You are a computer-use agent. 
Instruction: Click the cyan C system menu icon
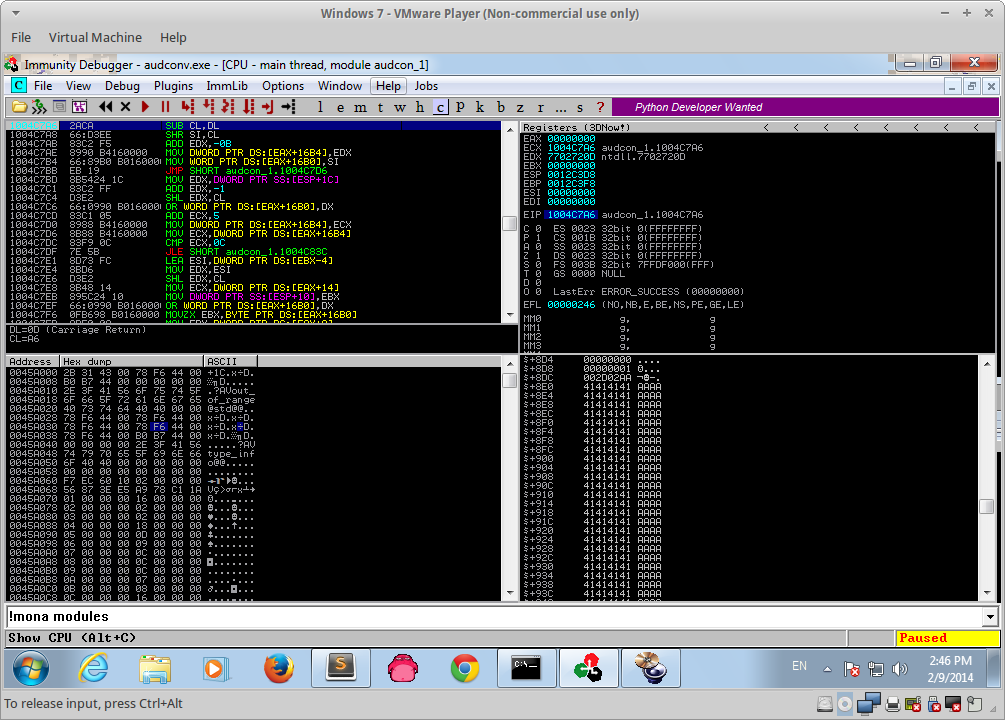[x=19, y=85]
